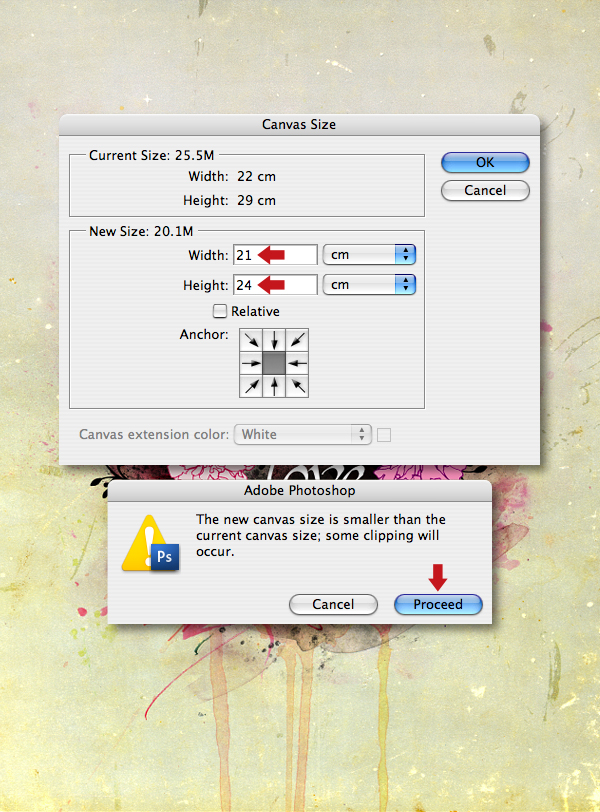Click the 'New Size: 20.1M' text
600x812 pixels.
141,231
